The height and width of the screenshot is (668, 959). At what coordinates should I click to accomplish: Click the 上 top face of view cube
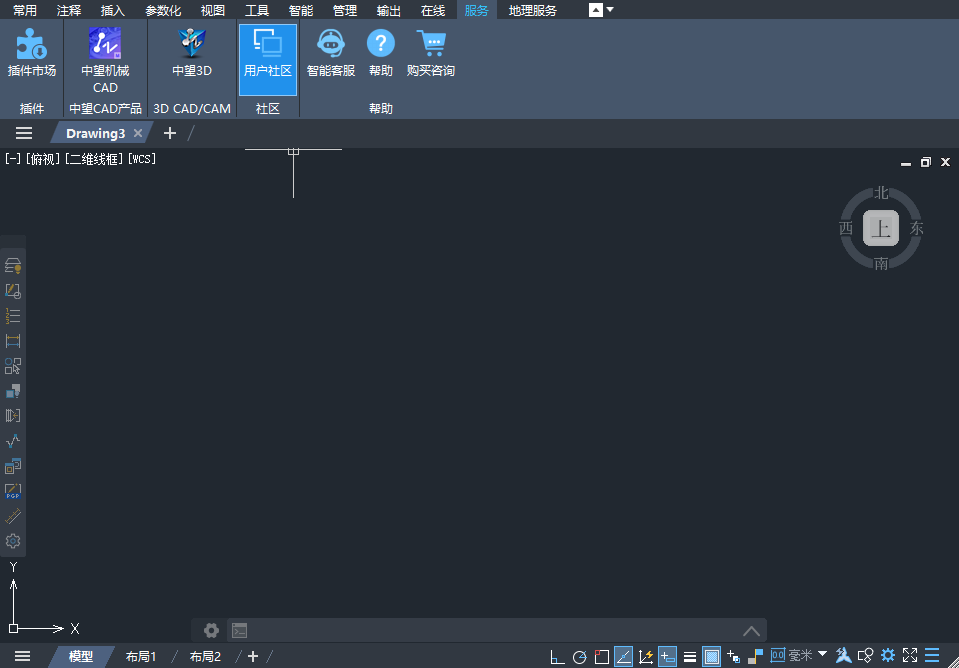click(881, 228)
